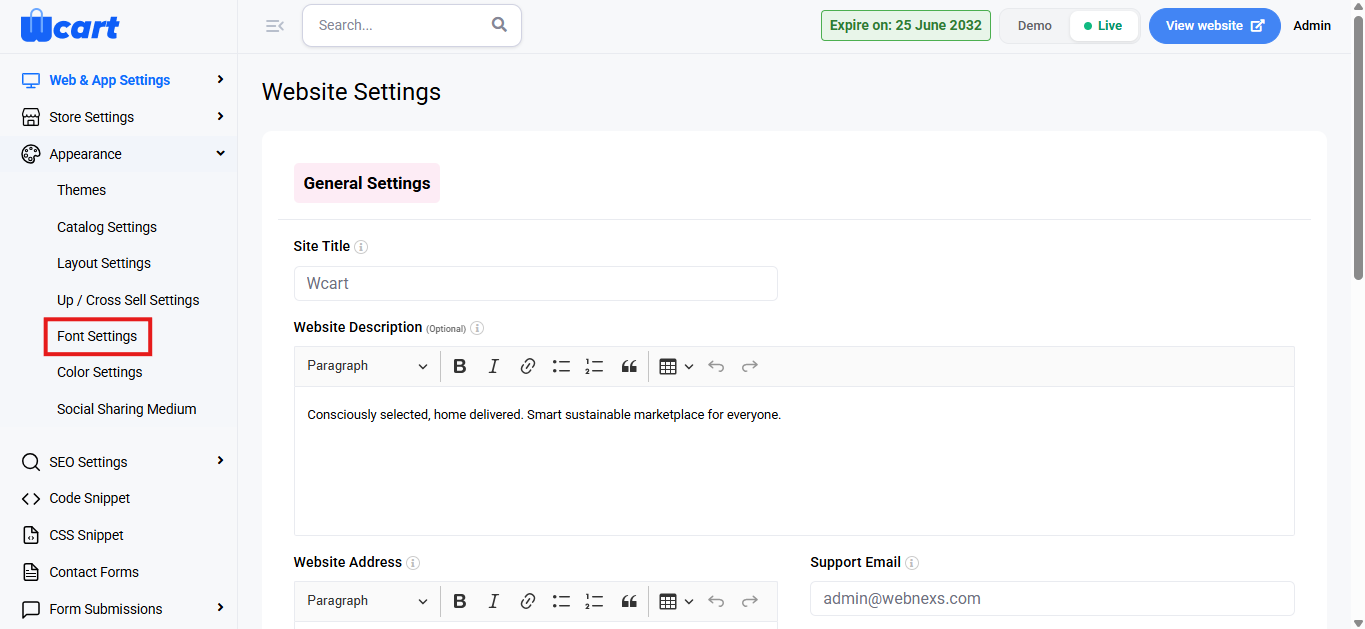Screen dimensions: 1365x629
Task: Click the Code Snippet brackets icon
Action: (x=31, y=498)
